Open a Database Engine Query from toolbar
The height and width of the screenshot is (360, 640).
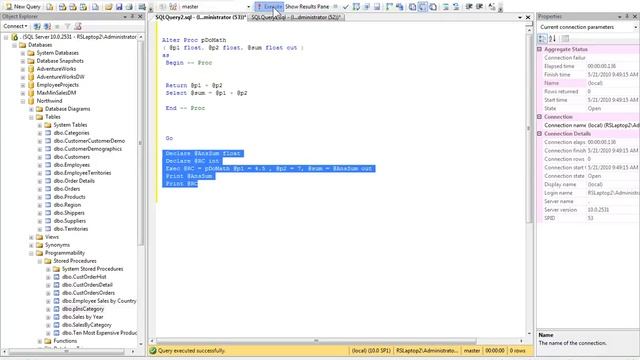pyautogui.click(x=49, y=7)
